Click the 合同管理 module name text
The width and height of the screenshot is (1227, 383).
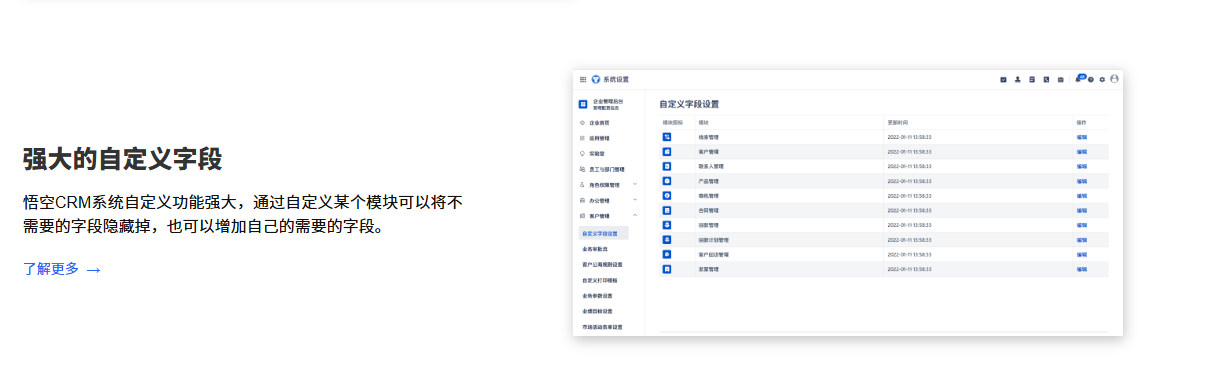(x=709, y=210)
